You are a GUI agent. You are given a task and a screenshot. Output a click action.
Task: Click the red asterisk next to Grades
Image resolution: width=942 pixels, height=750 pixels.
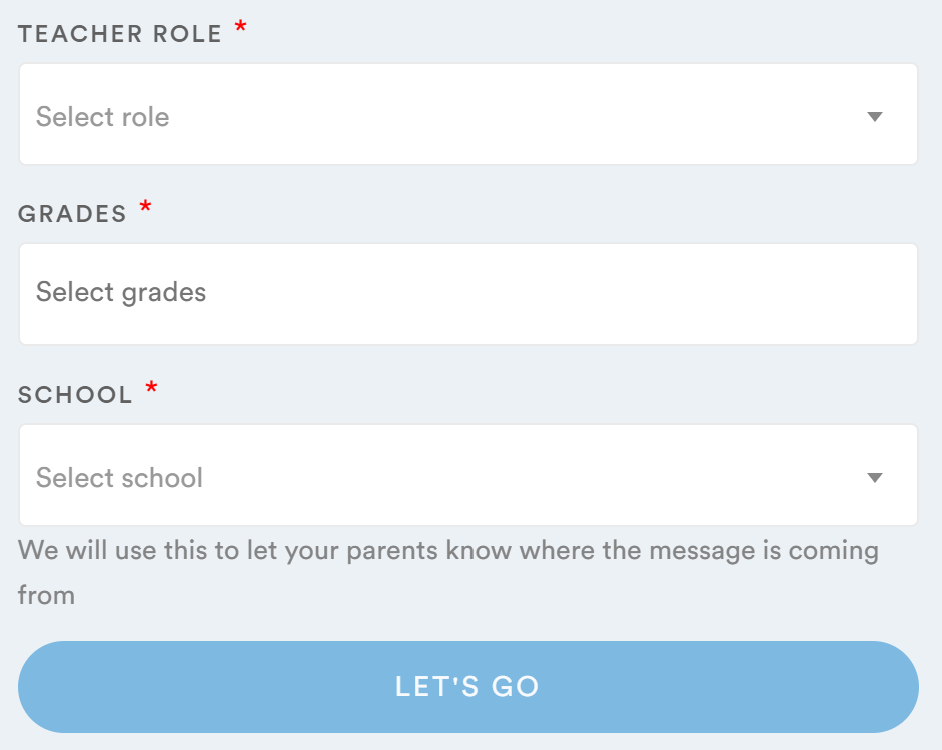pos(146,209)
